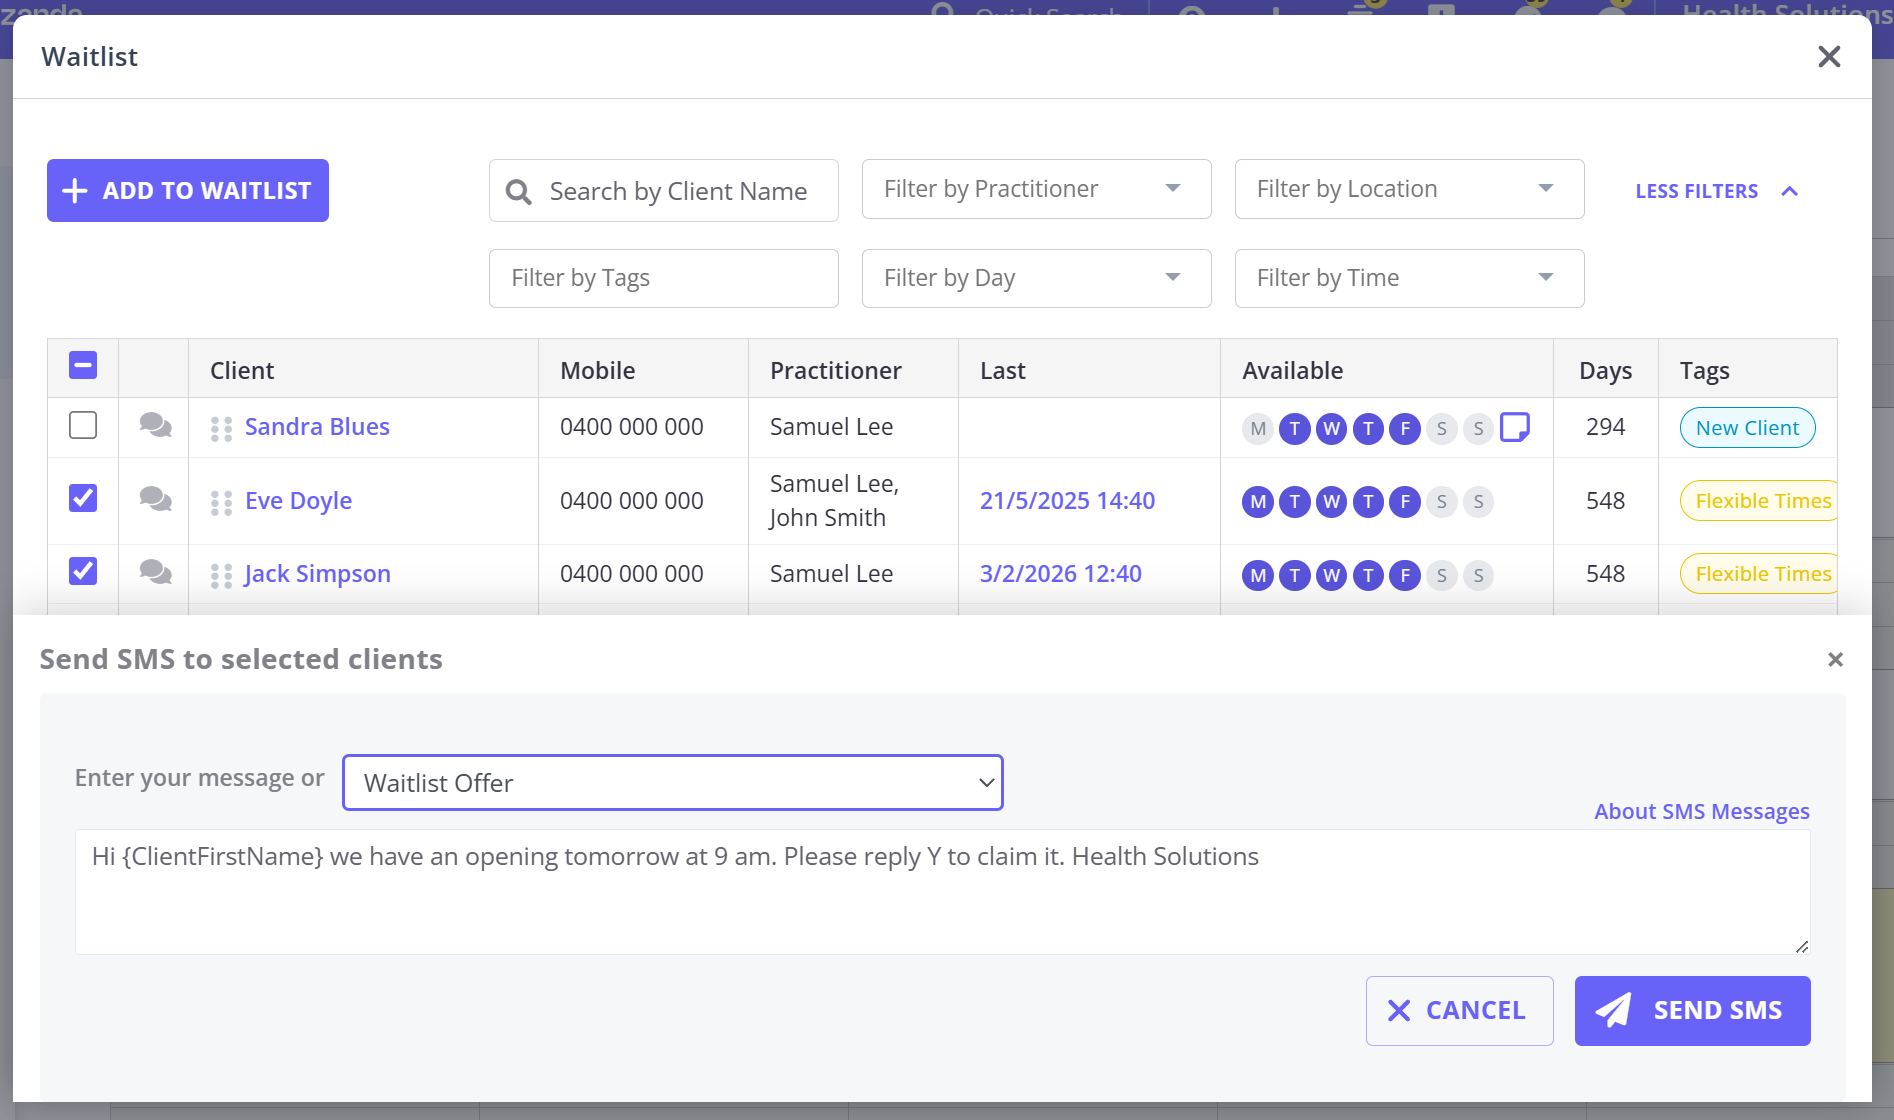Image resolution: width=1894 pixels, height=1120 pixels.
Task: Open the note icon in Sandra Blues' availability
Action: tap(1514, 427)
